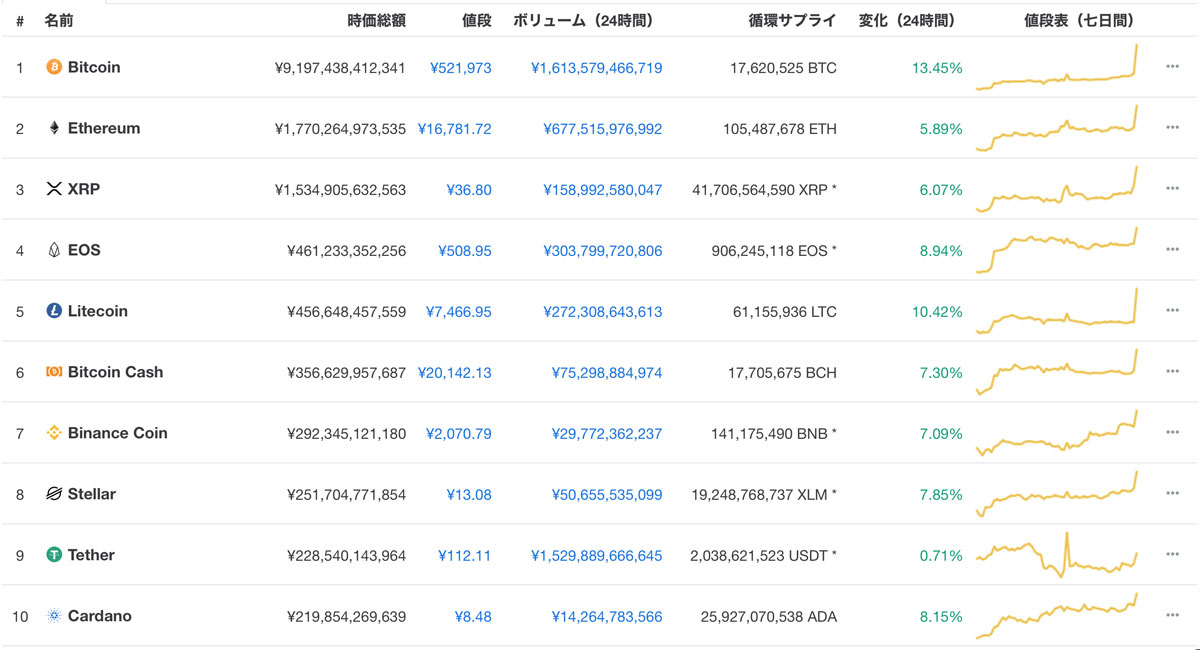Click the Cardano logo icon

tap(54, 616)
